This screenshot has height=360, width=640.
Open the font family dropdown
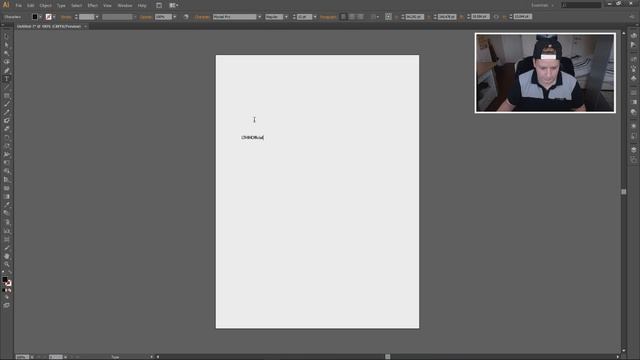tap(260, 17)
